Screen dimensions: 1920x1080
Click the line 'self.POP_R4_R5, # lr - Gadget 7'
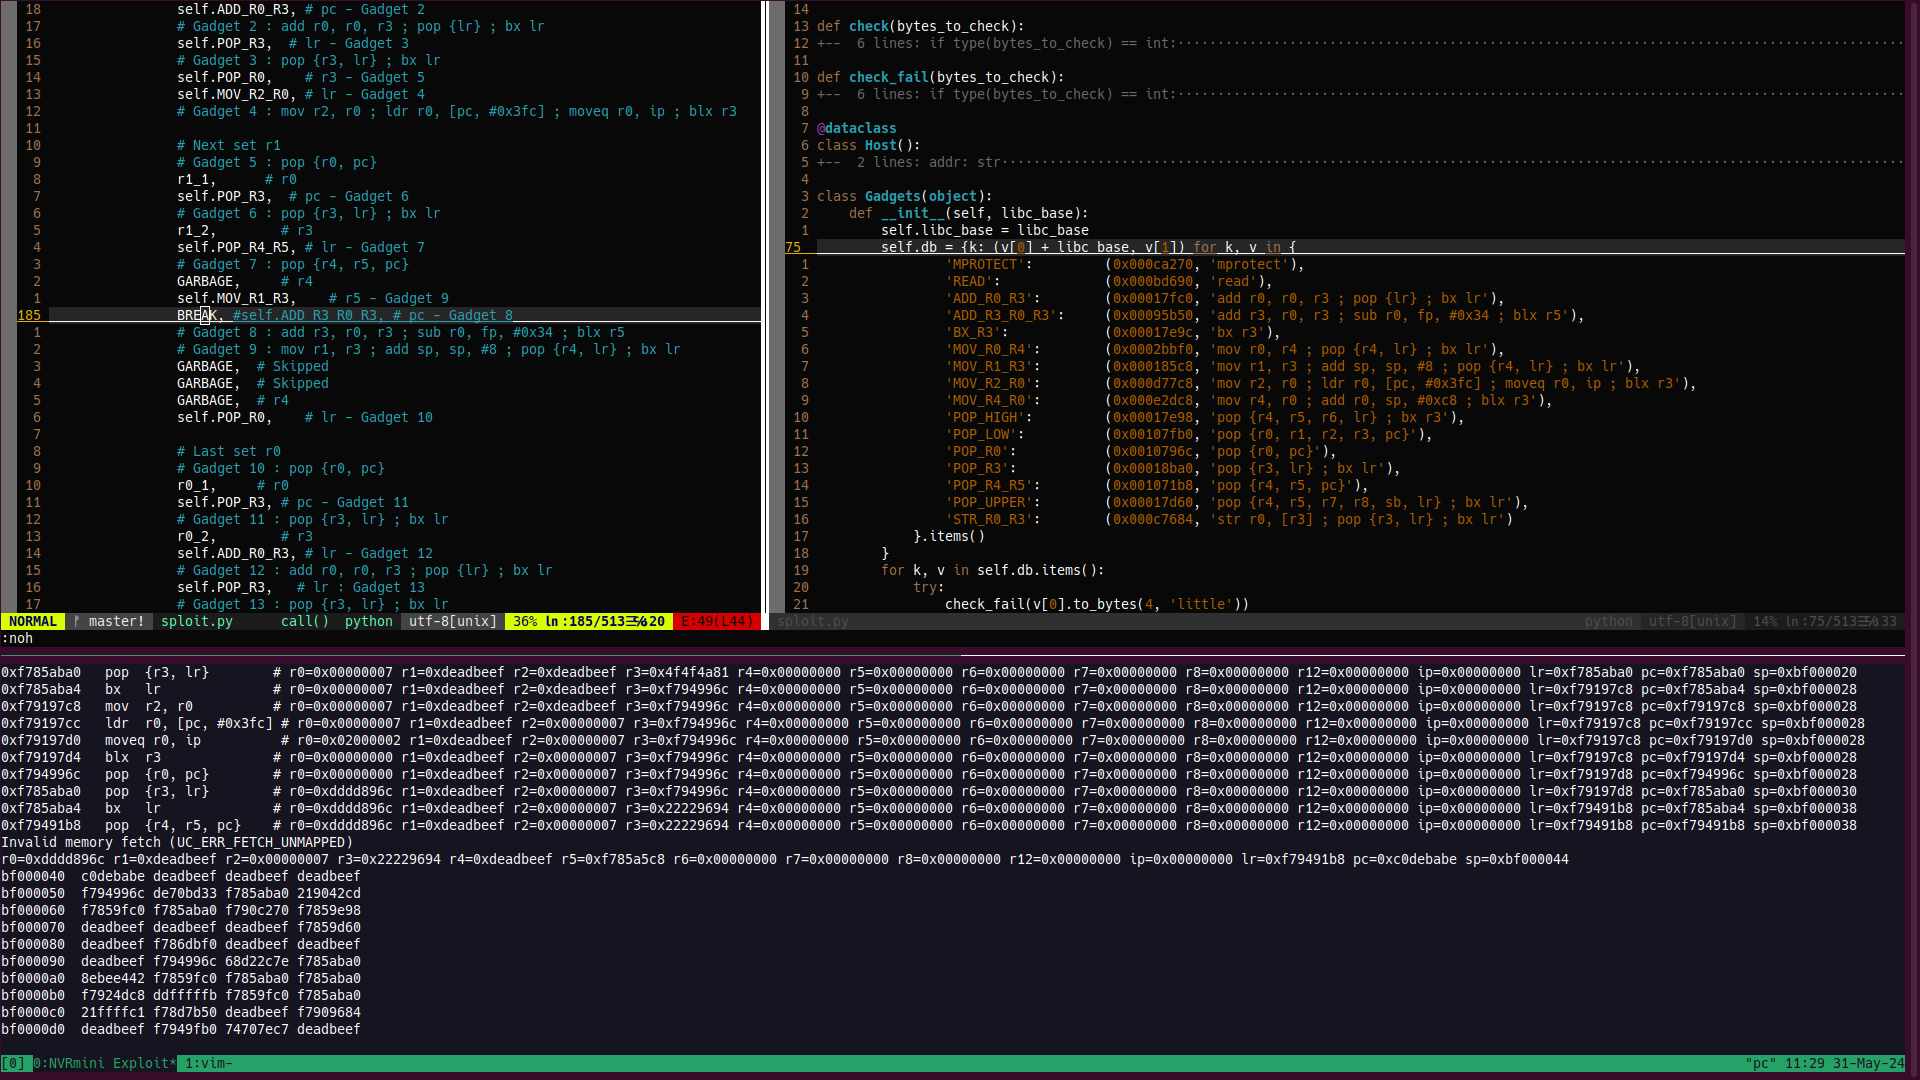point(301,247)
